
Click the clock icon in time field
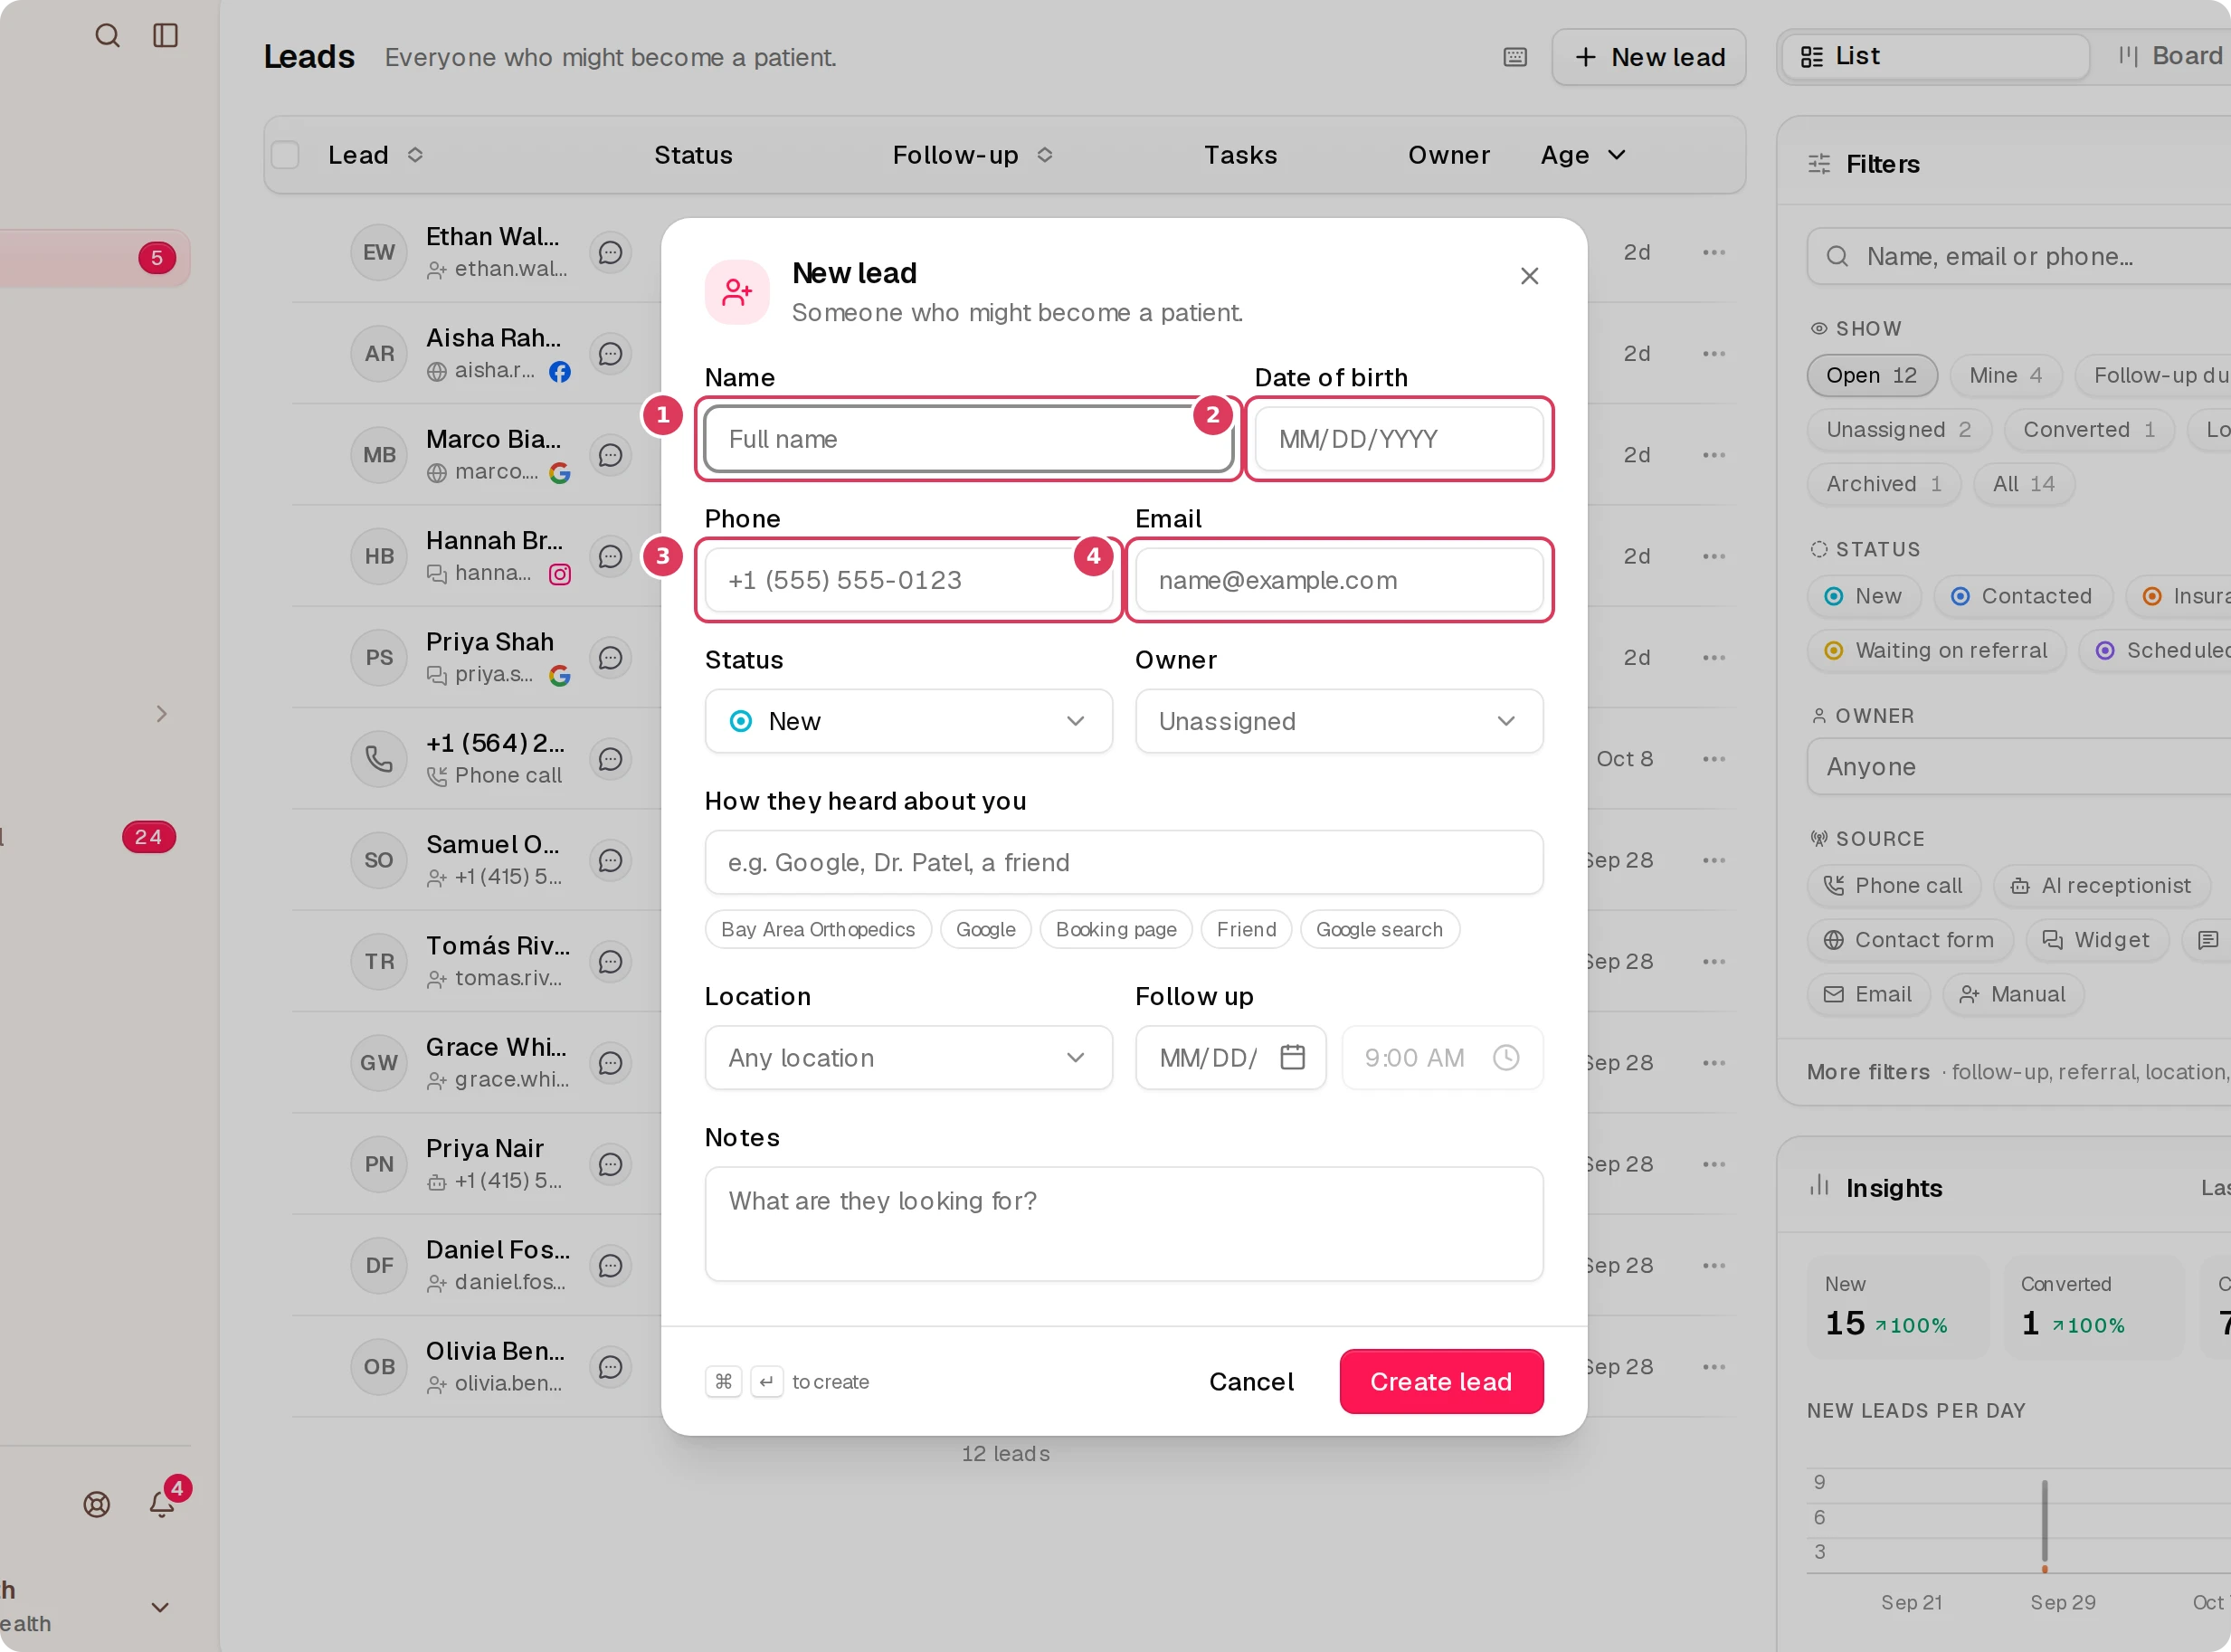pos(1506,1057)
